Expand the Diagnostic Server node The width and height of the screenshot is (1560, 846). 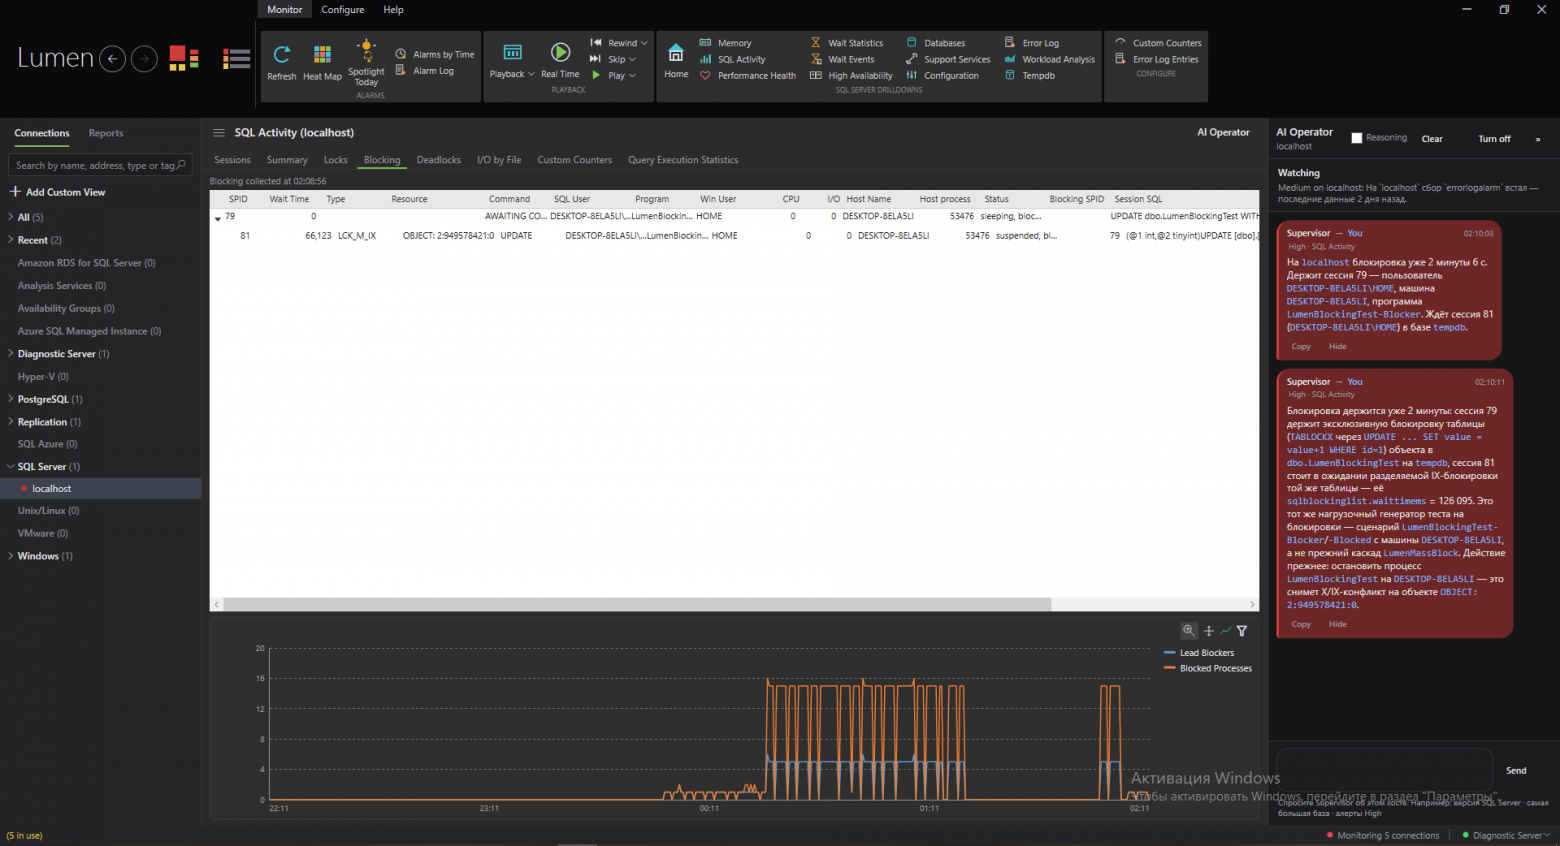click(11, 353)
